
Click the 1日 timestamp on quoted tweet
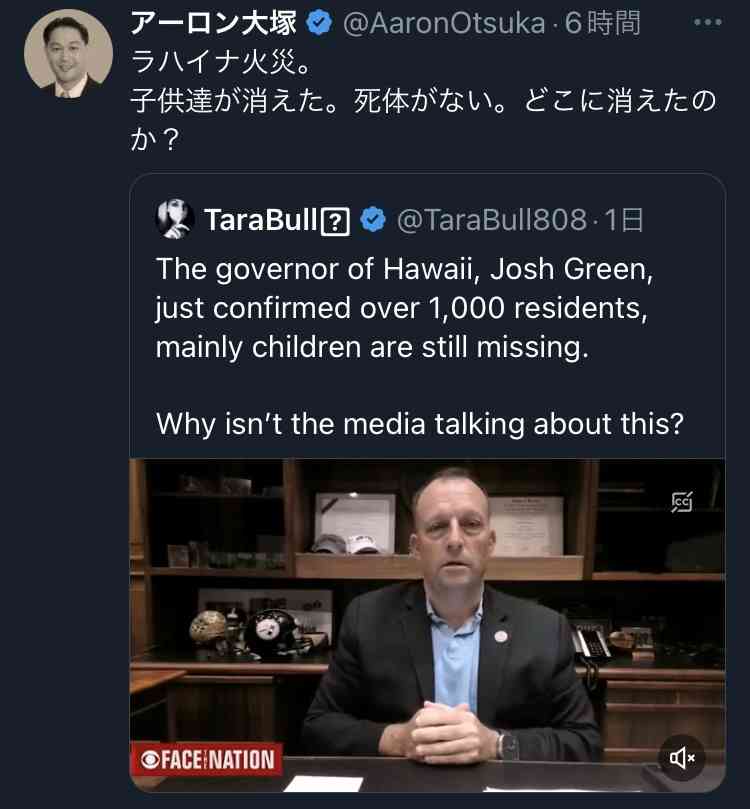[x=624, y=220]
